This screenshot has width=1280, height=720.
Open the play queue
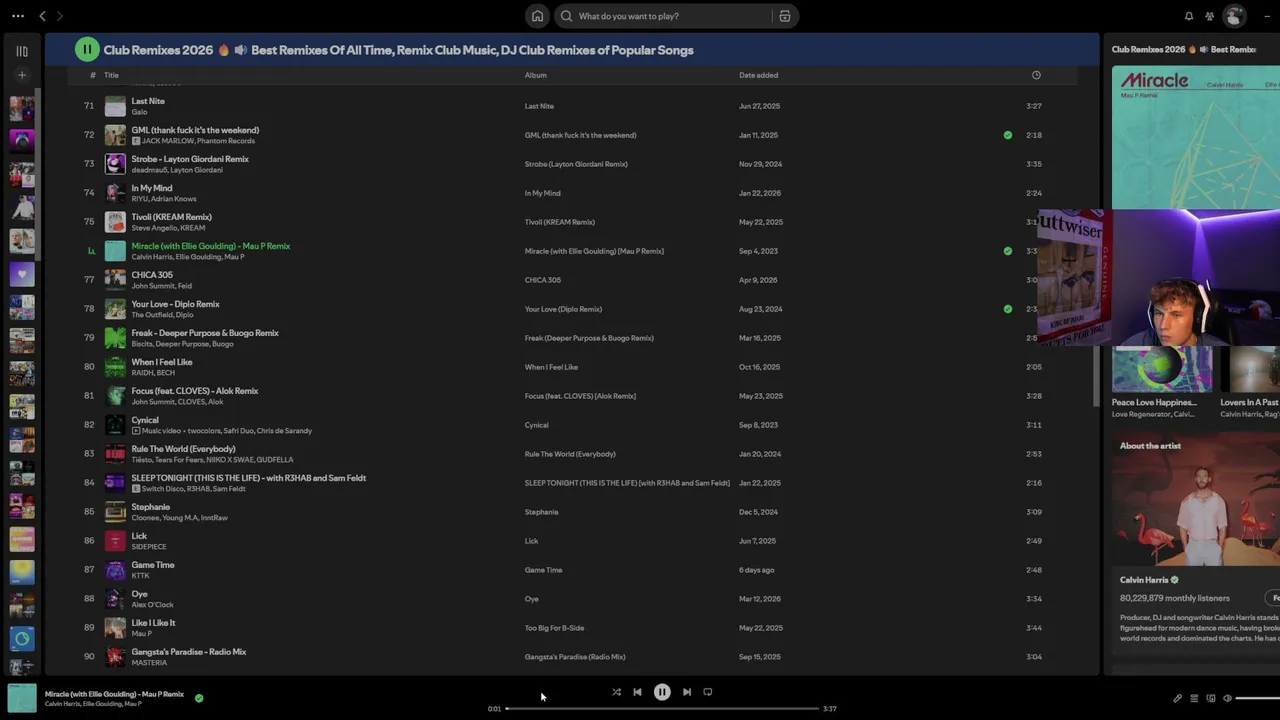coord(1194,698)
